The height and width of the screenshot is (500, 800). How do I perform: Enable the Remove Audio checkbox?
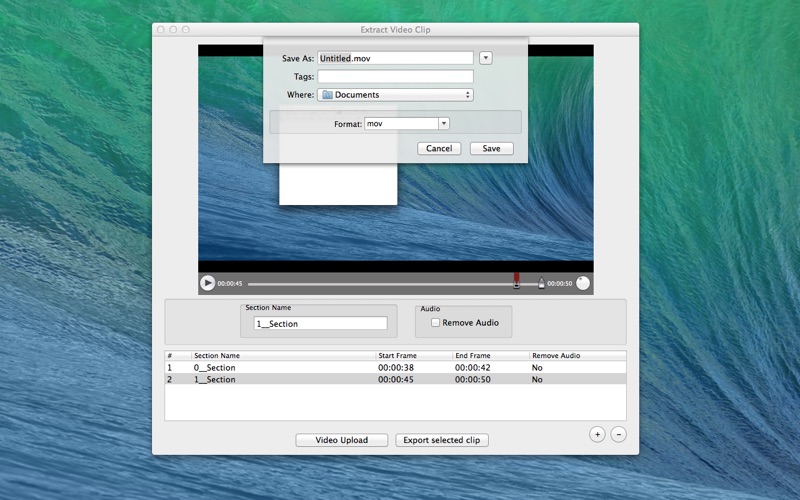[x=435, y=323]
